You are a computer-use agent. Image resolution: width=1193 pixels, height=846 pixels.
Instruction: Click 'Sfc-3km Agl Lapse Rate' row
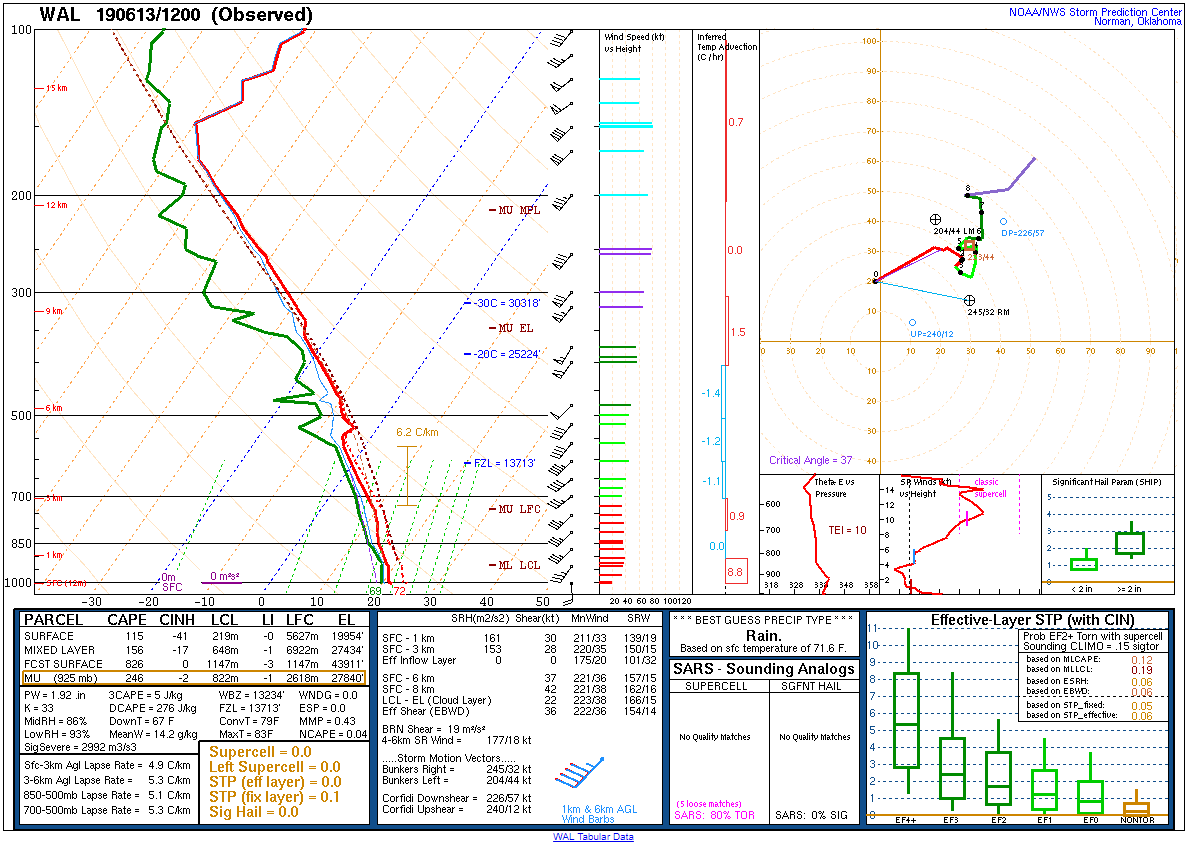(107, 765)
